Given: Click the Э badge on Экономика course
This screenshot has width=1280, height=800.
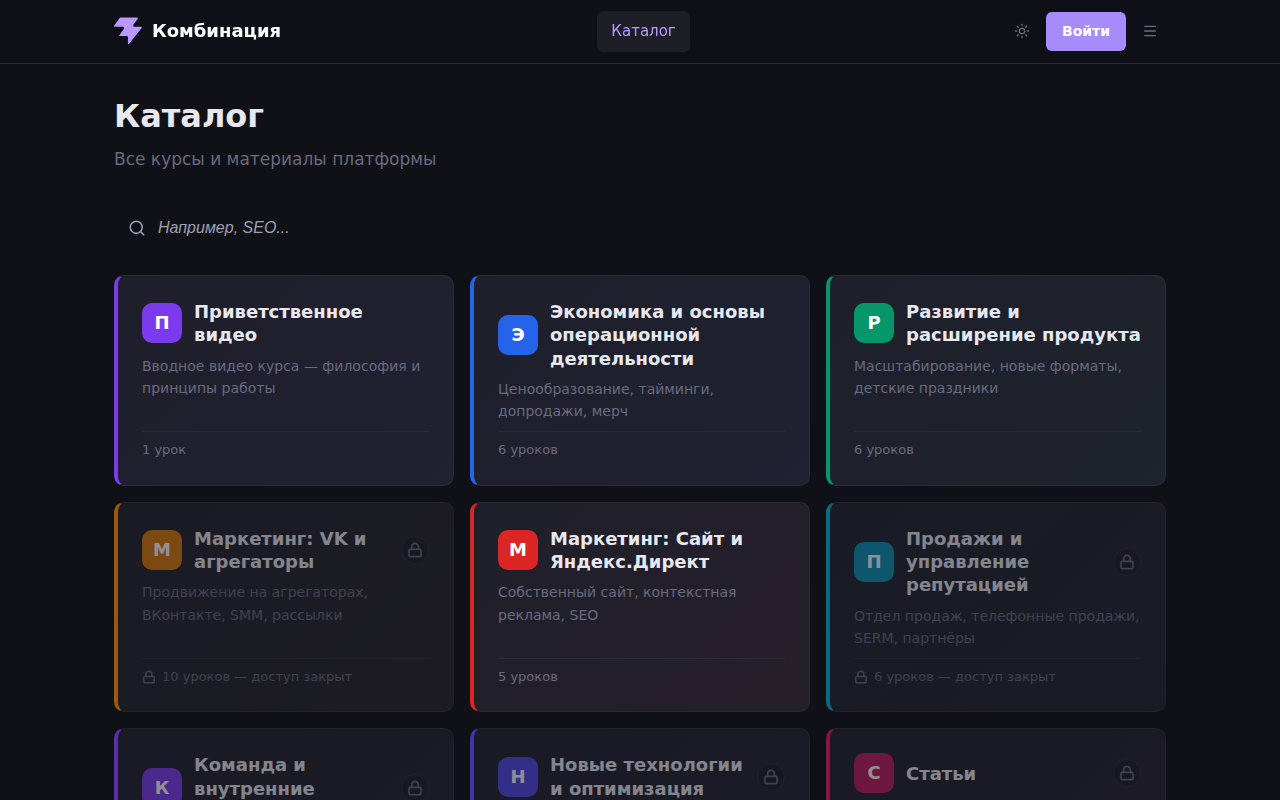Looking at the screenshot, I should [517, 335].
